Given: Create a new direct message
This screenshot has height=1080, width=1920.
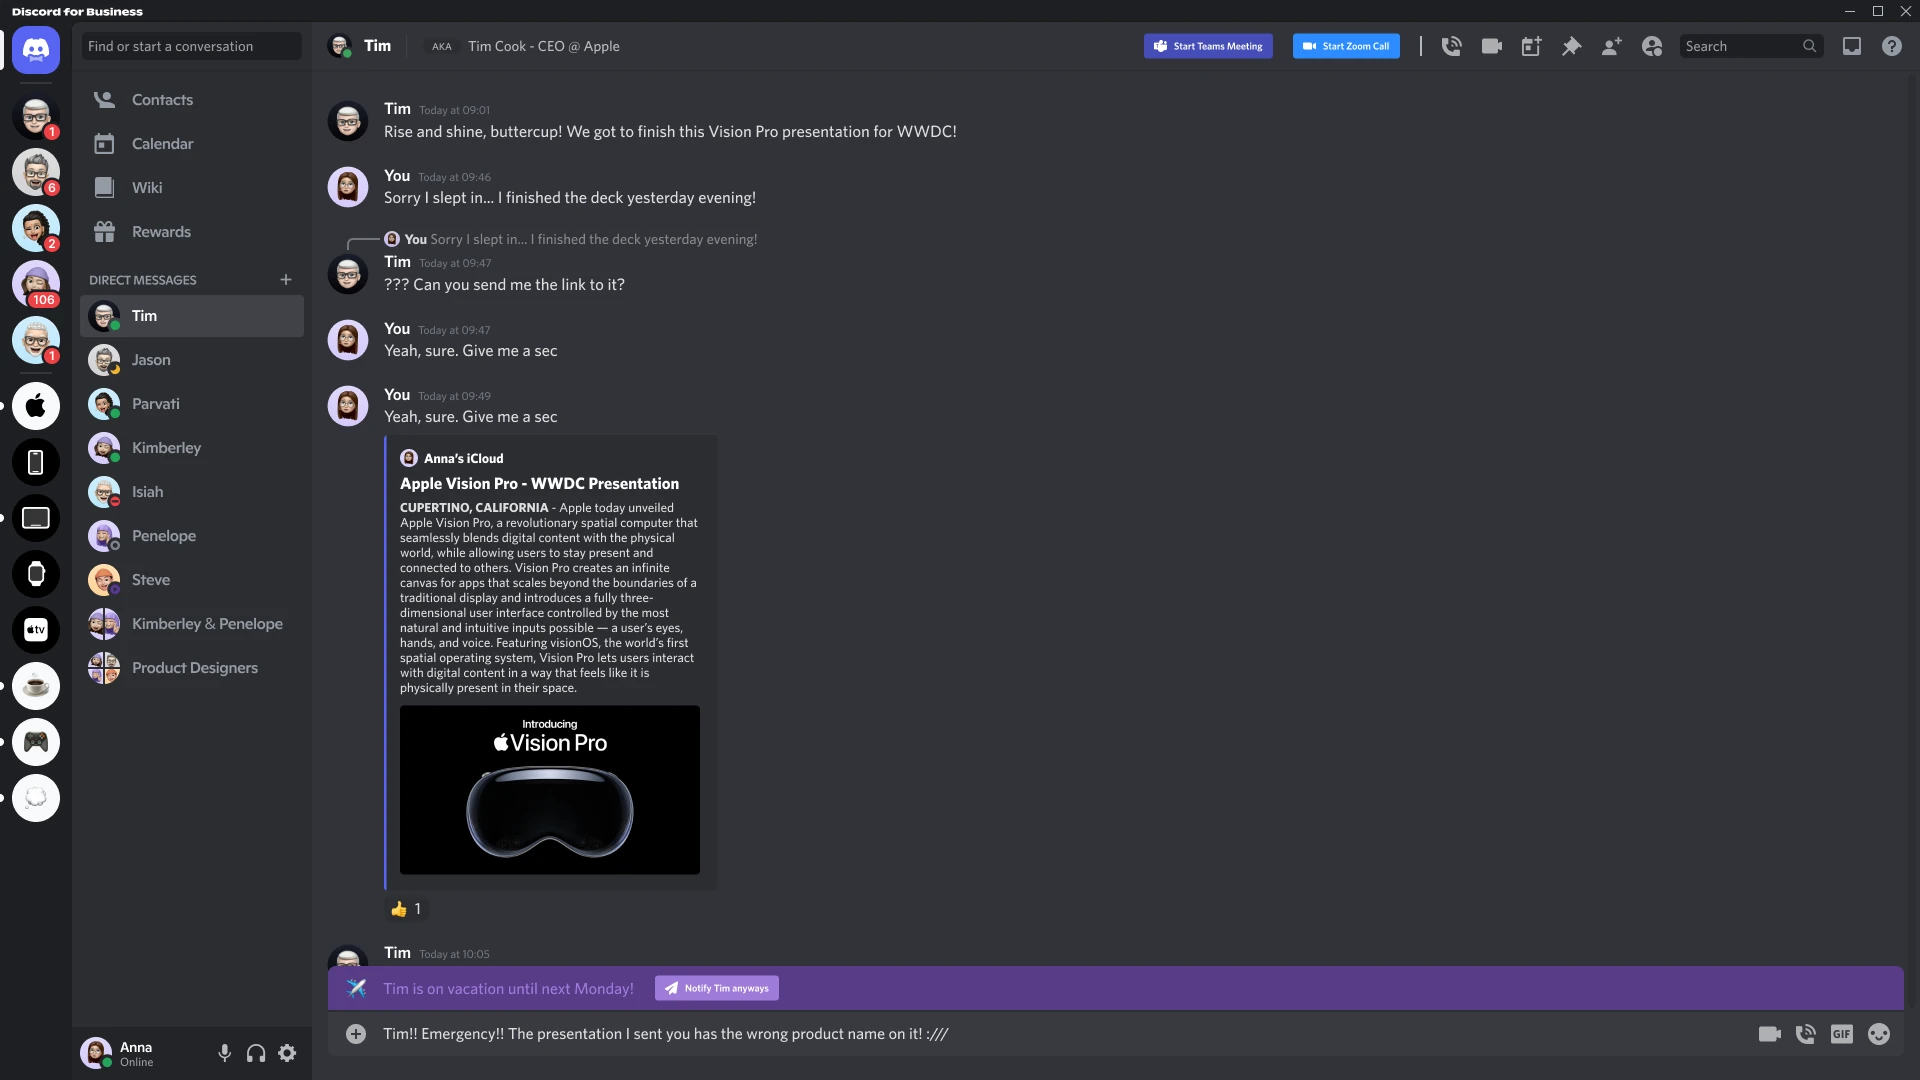Looking at the screenshot, I should point(286,280).
